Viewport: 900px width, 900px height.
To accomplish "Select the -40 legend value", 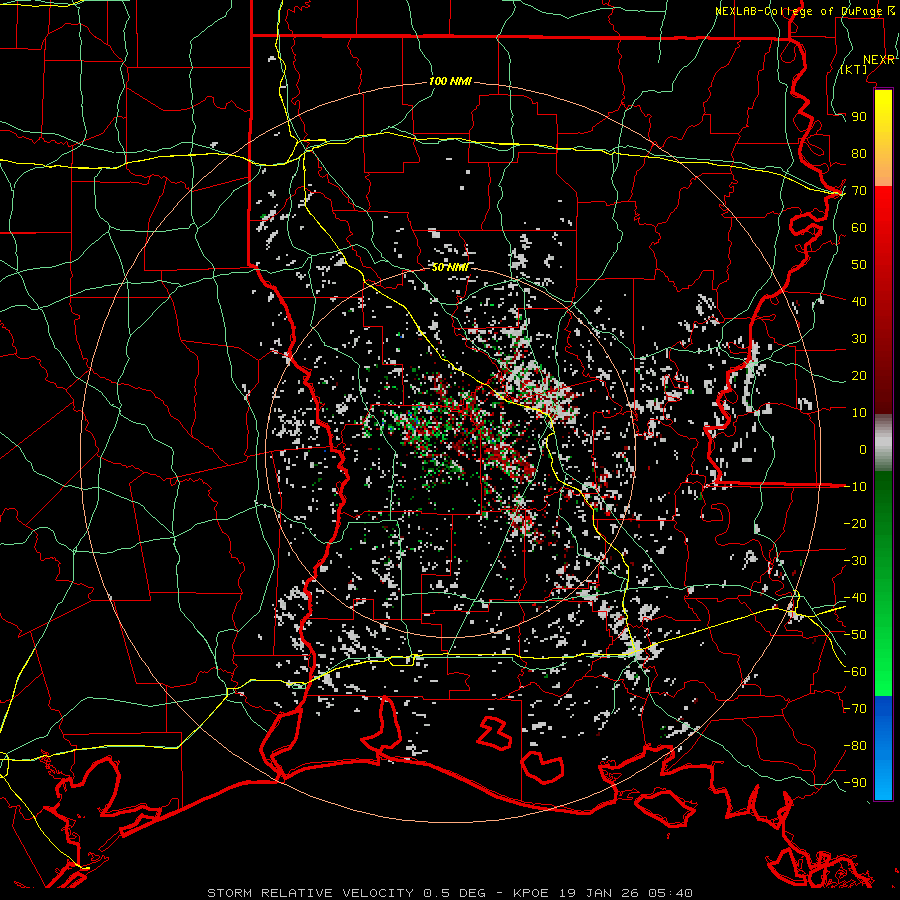I will click(x=855, y=598).
